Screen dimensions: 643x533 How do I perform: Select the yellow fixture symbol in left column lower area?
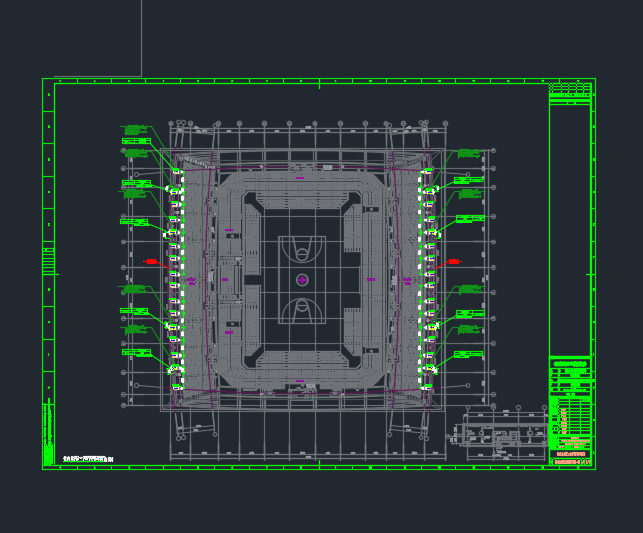pyautogui.click(x=172, y=327)
